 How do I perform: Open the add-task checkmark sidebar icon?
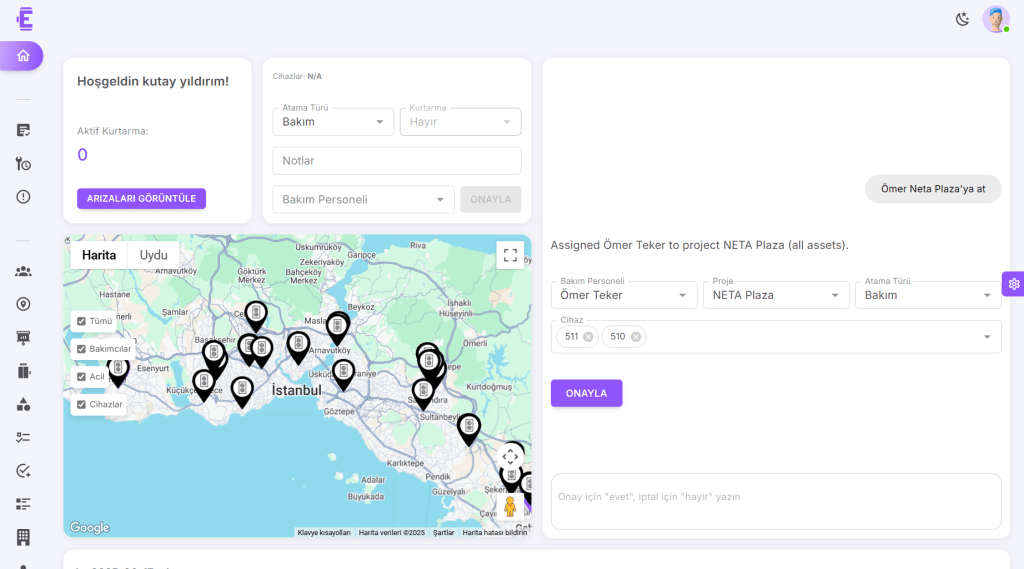[x=23, y=471]
